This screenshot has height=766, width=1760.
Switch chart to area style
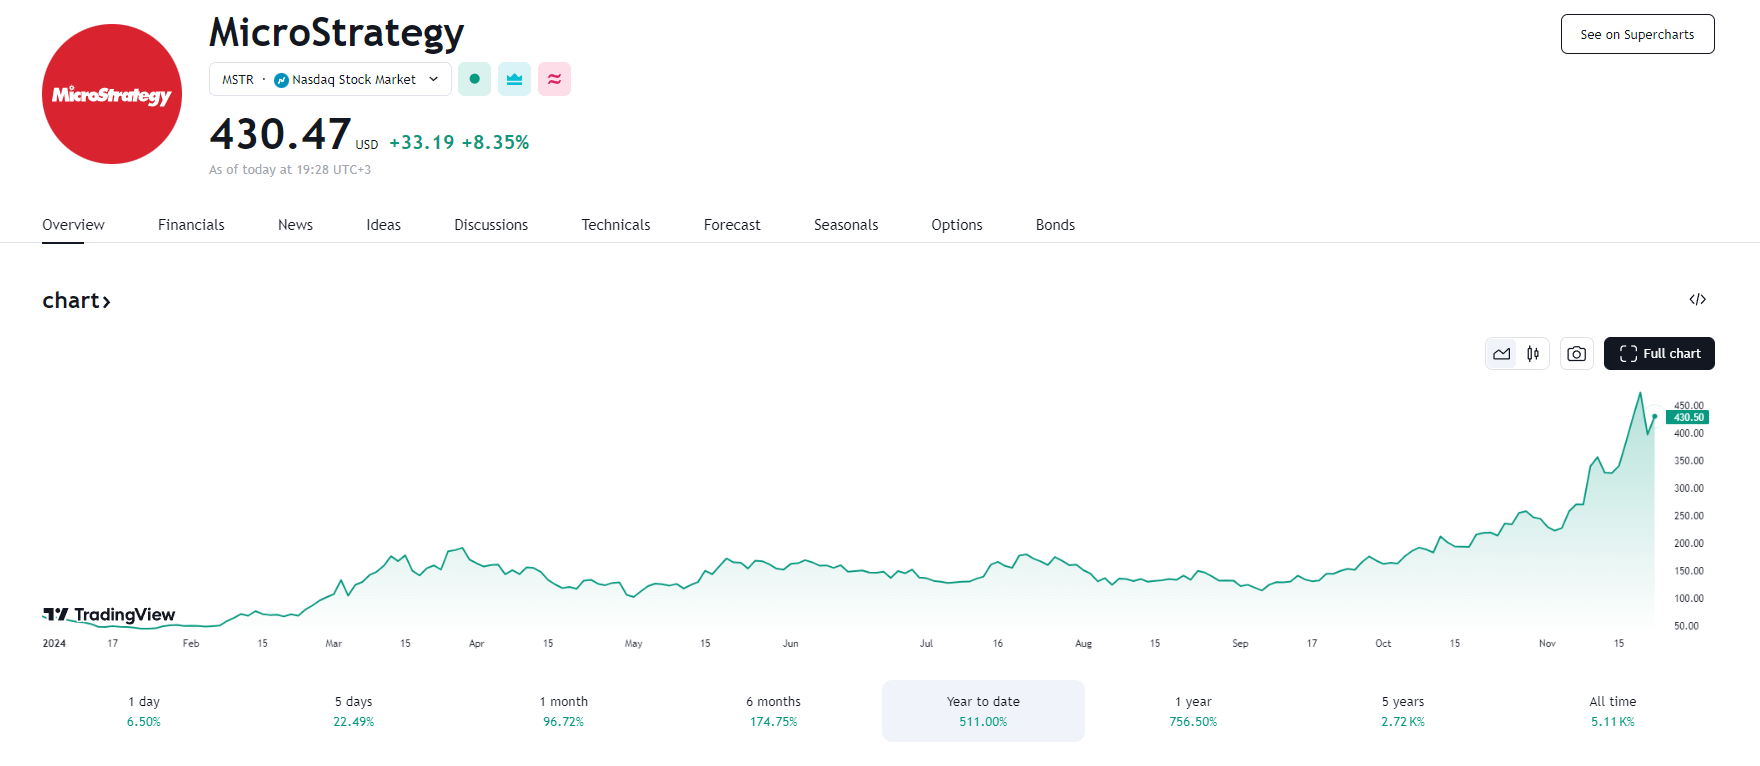(1502, 353)
